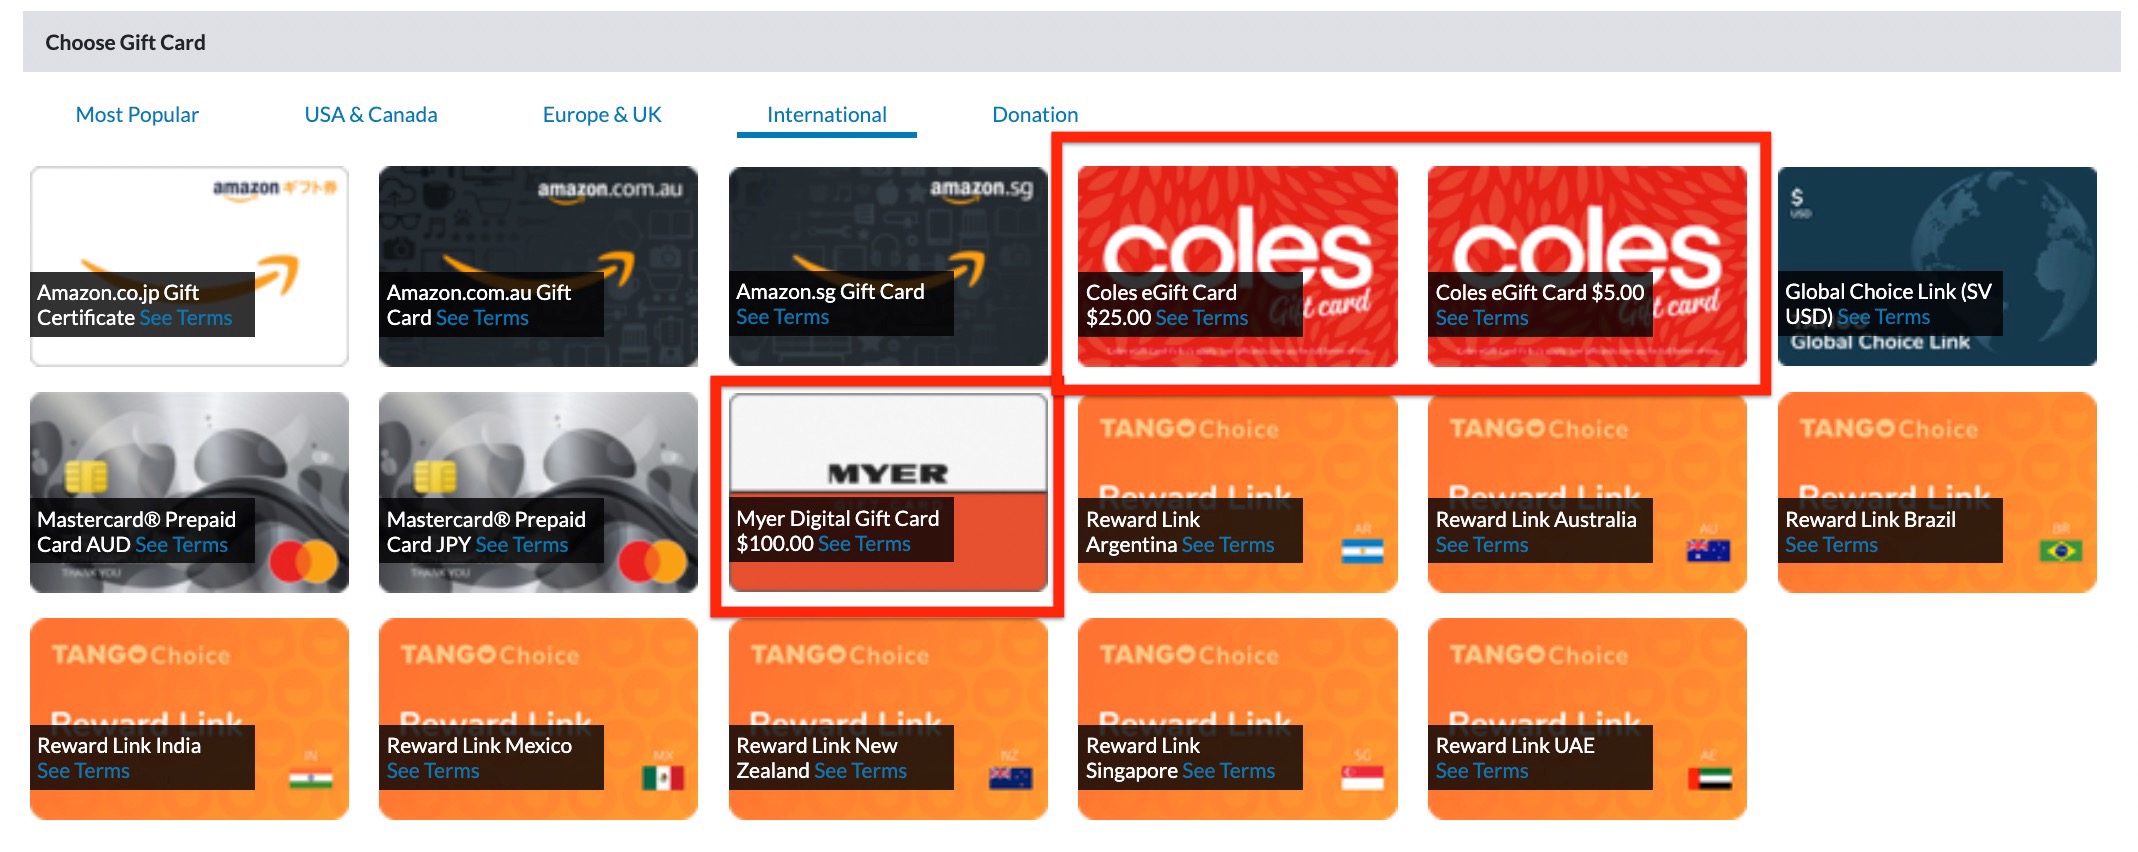Screen dimensions: 2138x852
Task: View See Terms for Mastercard Prepaid Card AUD
Action: 182,545
